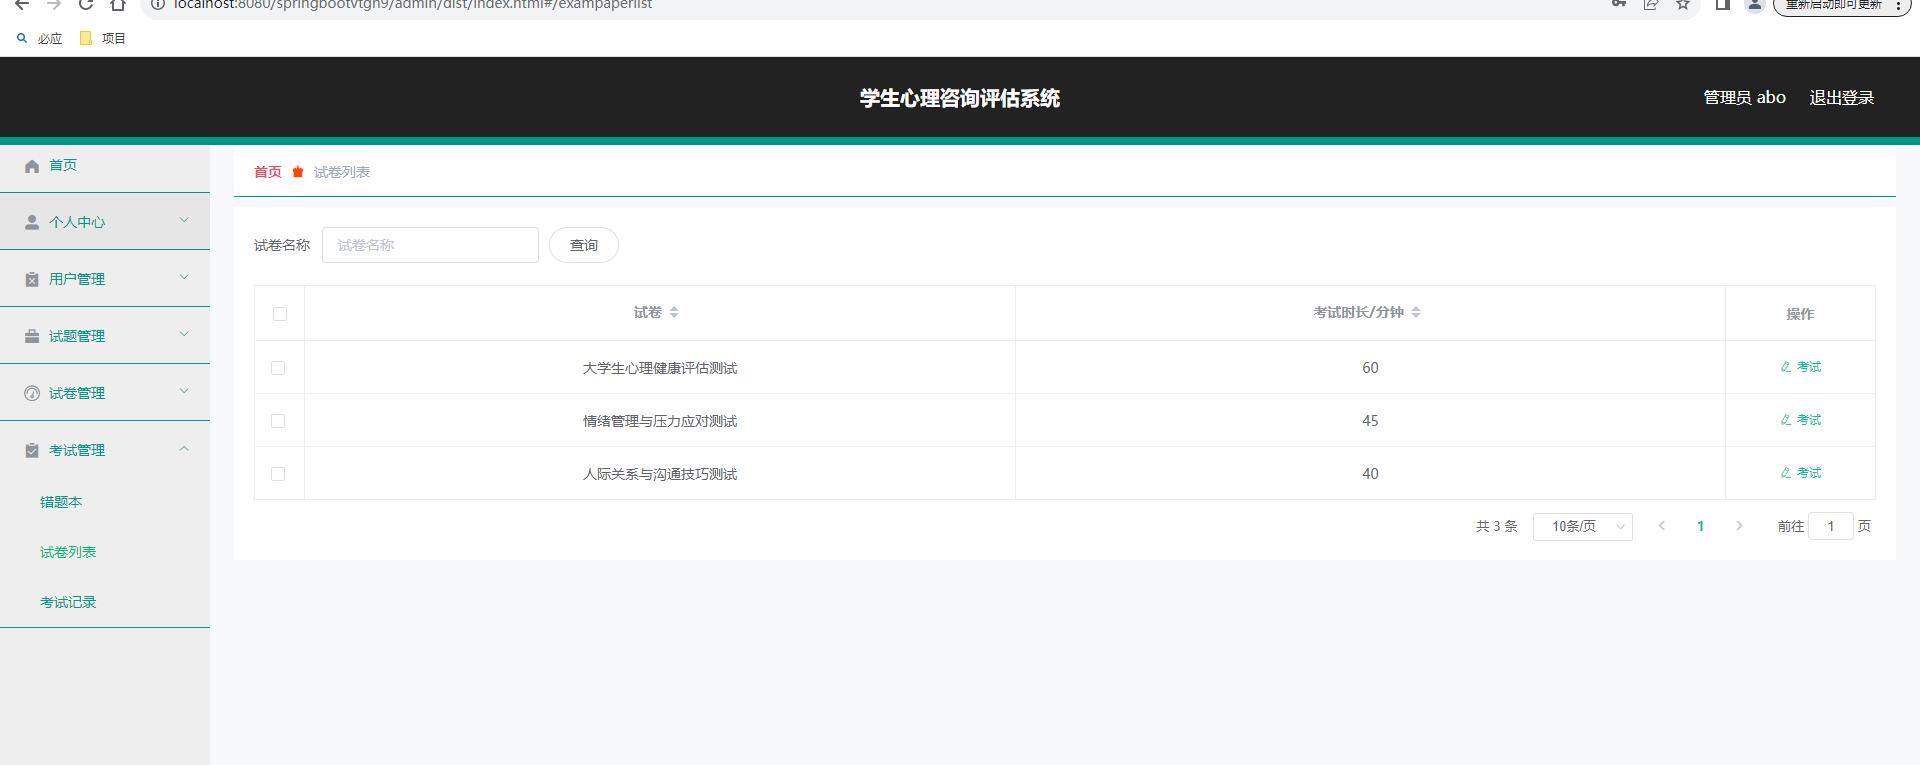Click the browser reload icon
Image resolution: width=1920 pixels, height=765 pixels.
point(86,4)
